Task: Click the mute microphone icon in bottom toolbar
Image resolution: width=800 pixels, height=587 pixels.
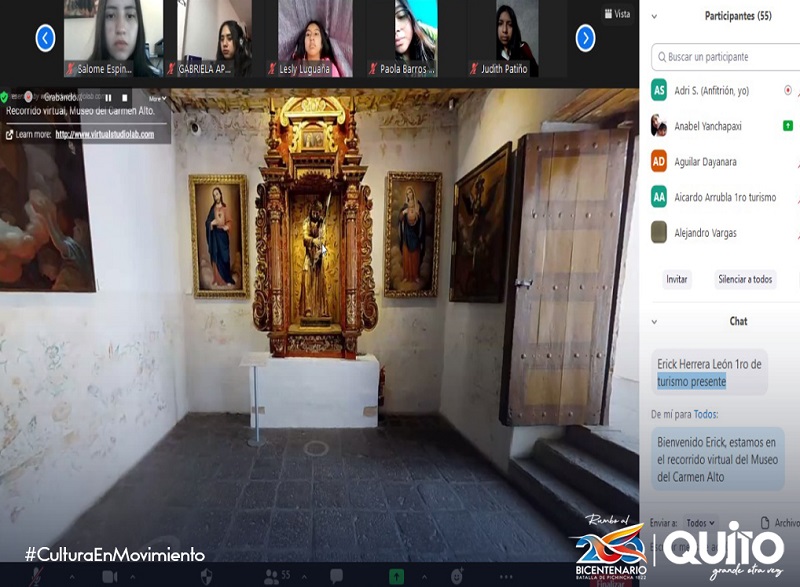Action: (38, 576)
